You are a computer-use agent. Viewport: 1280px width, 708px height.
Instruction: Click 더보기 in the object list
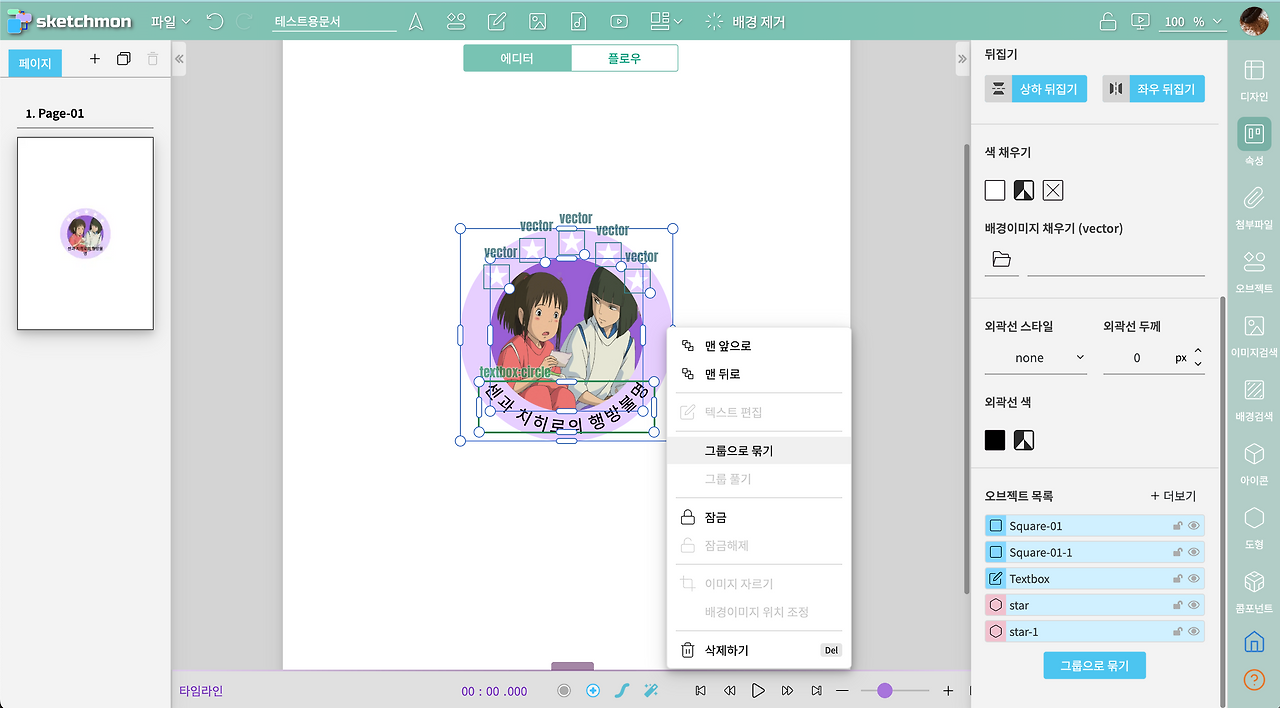click(x=1173, y=496)
